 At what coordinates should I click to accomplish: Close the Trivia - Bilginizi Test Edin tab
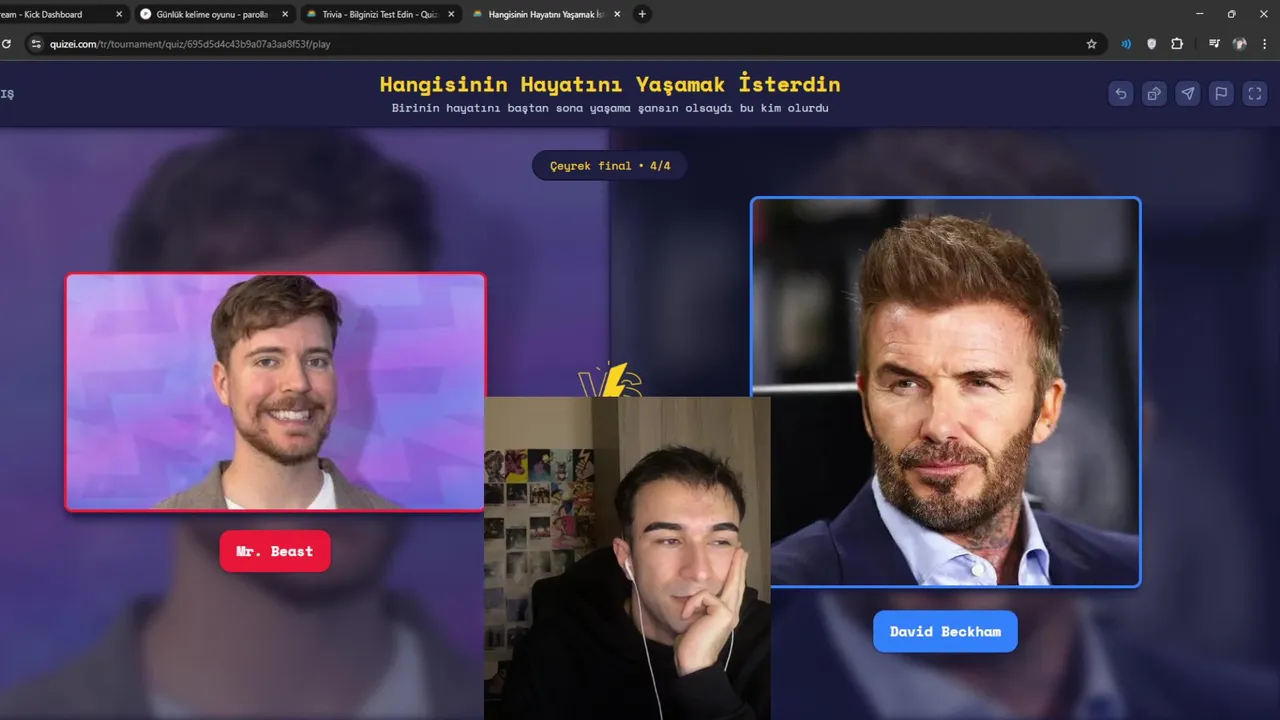click(x=451, y=14)
